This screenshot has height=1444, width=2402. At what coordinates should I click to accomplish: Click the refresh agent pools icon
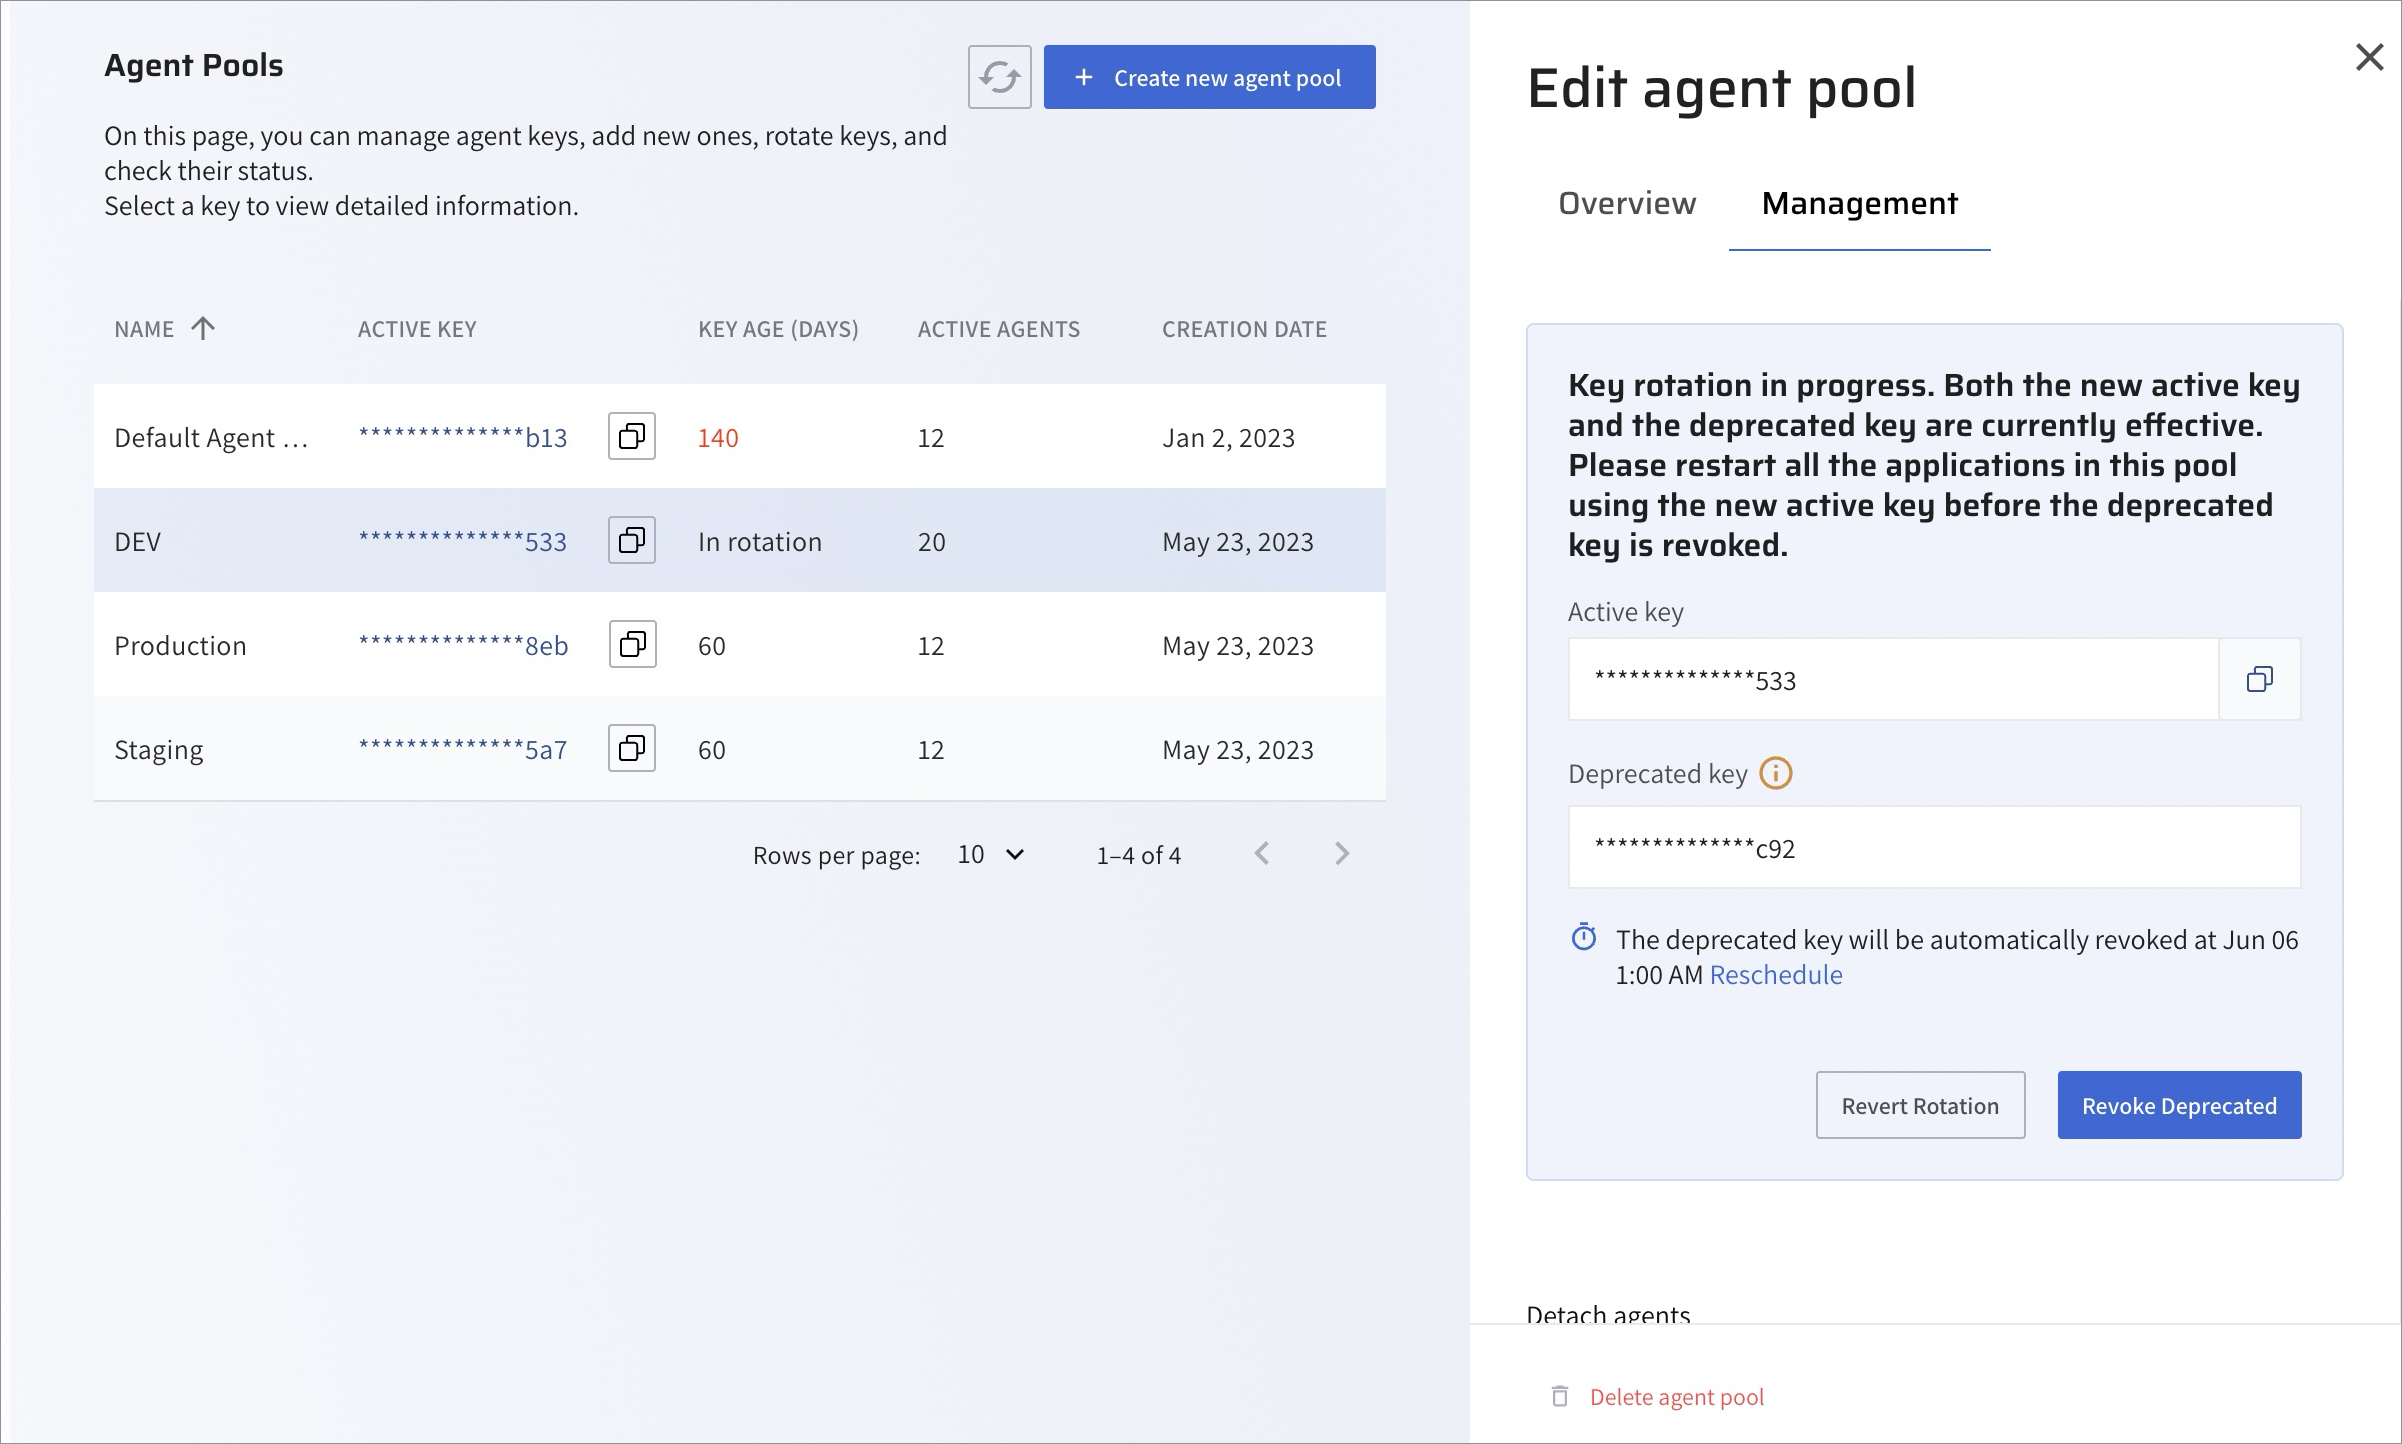pyautogui.click(x=999, y=77)
